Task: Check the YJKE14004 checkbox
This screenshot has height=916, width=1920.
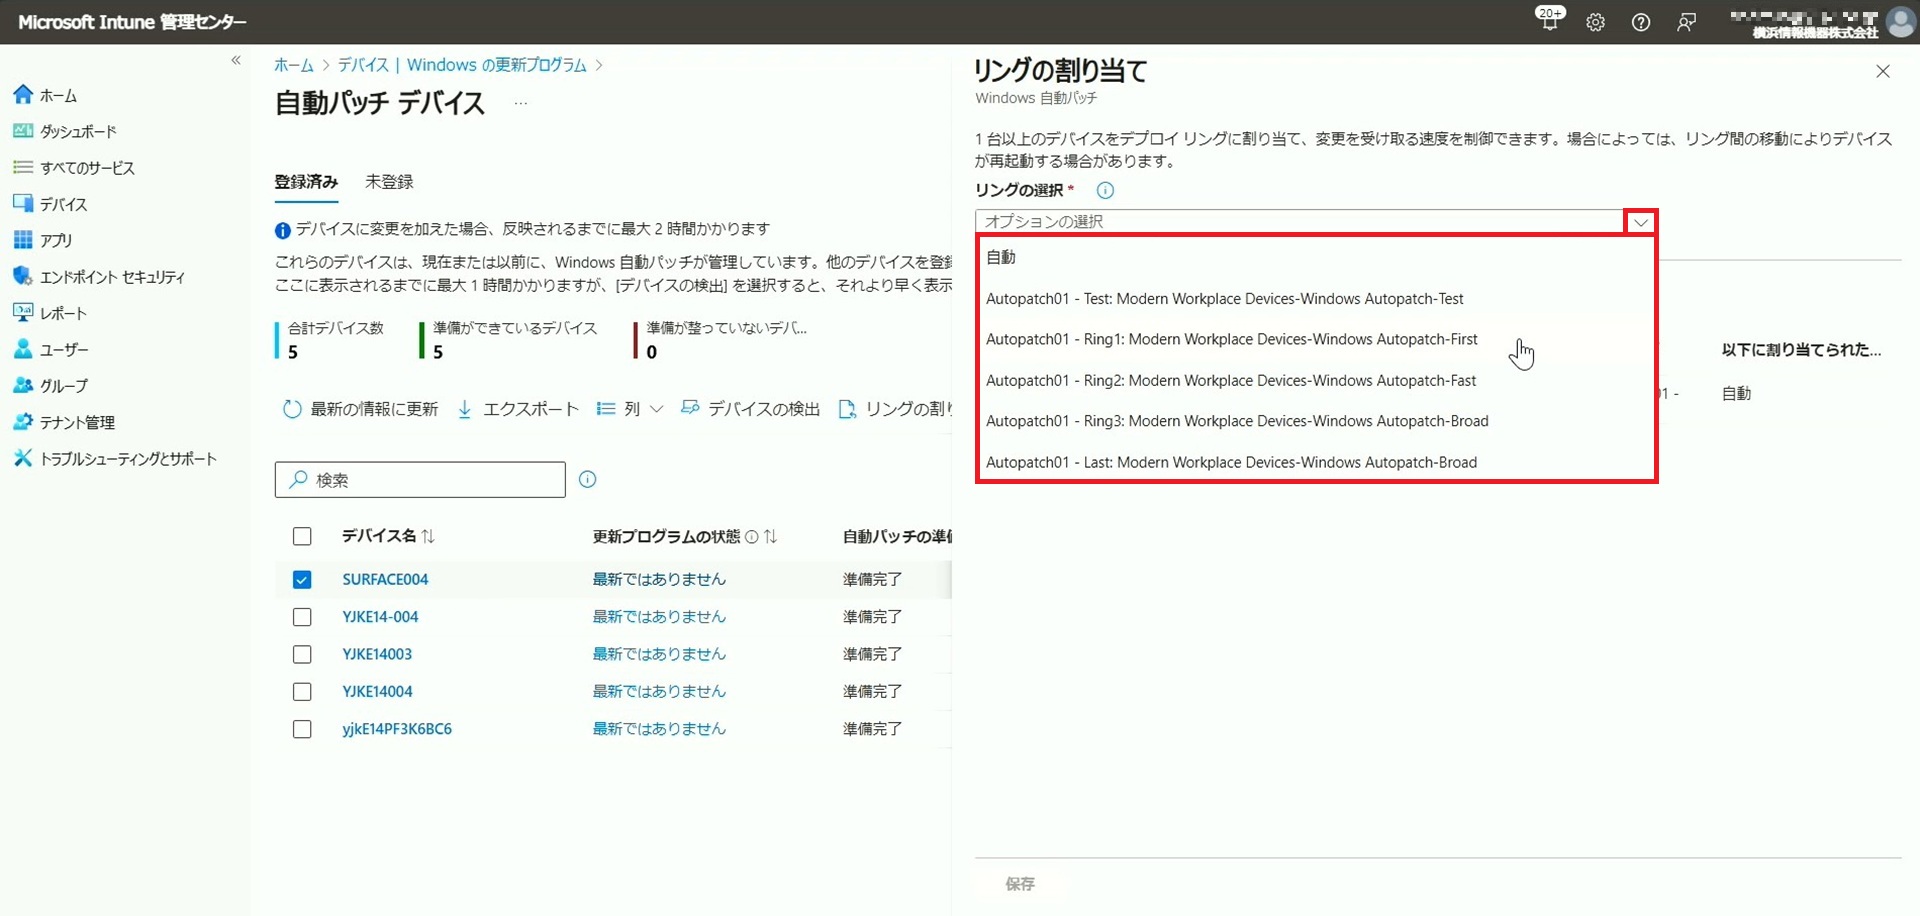Action: (x=302, y=692)
